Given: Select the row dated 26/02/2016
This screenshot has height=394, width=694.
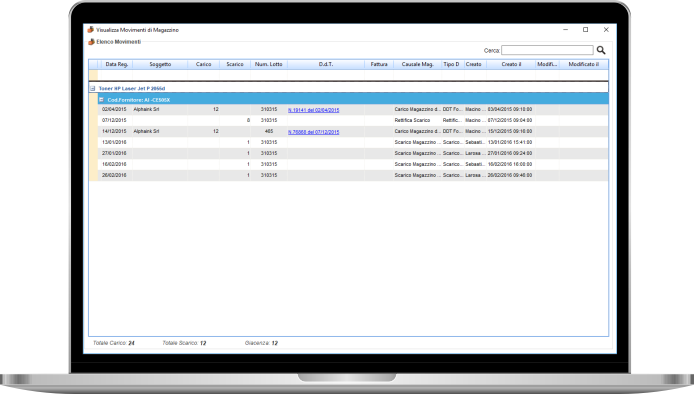Looking at the screenshot, I should [x=353, y=175].
